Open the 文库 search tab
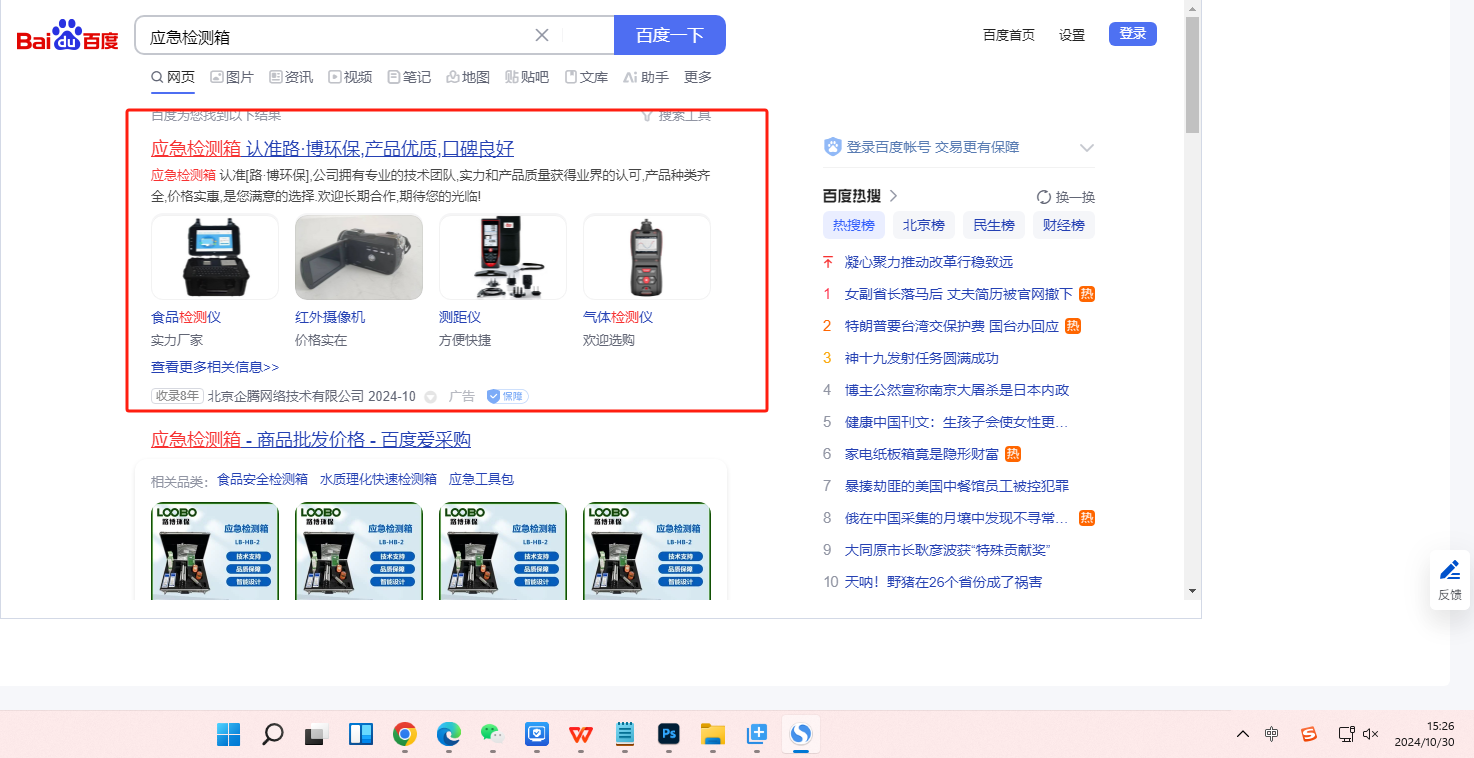The image size is (1474, 758). (x=586, y=77)
